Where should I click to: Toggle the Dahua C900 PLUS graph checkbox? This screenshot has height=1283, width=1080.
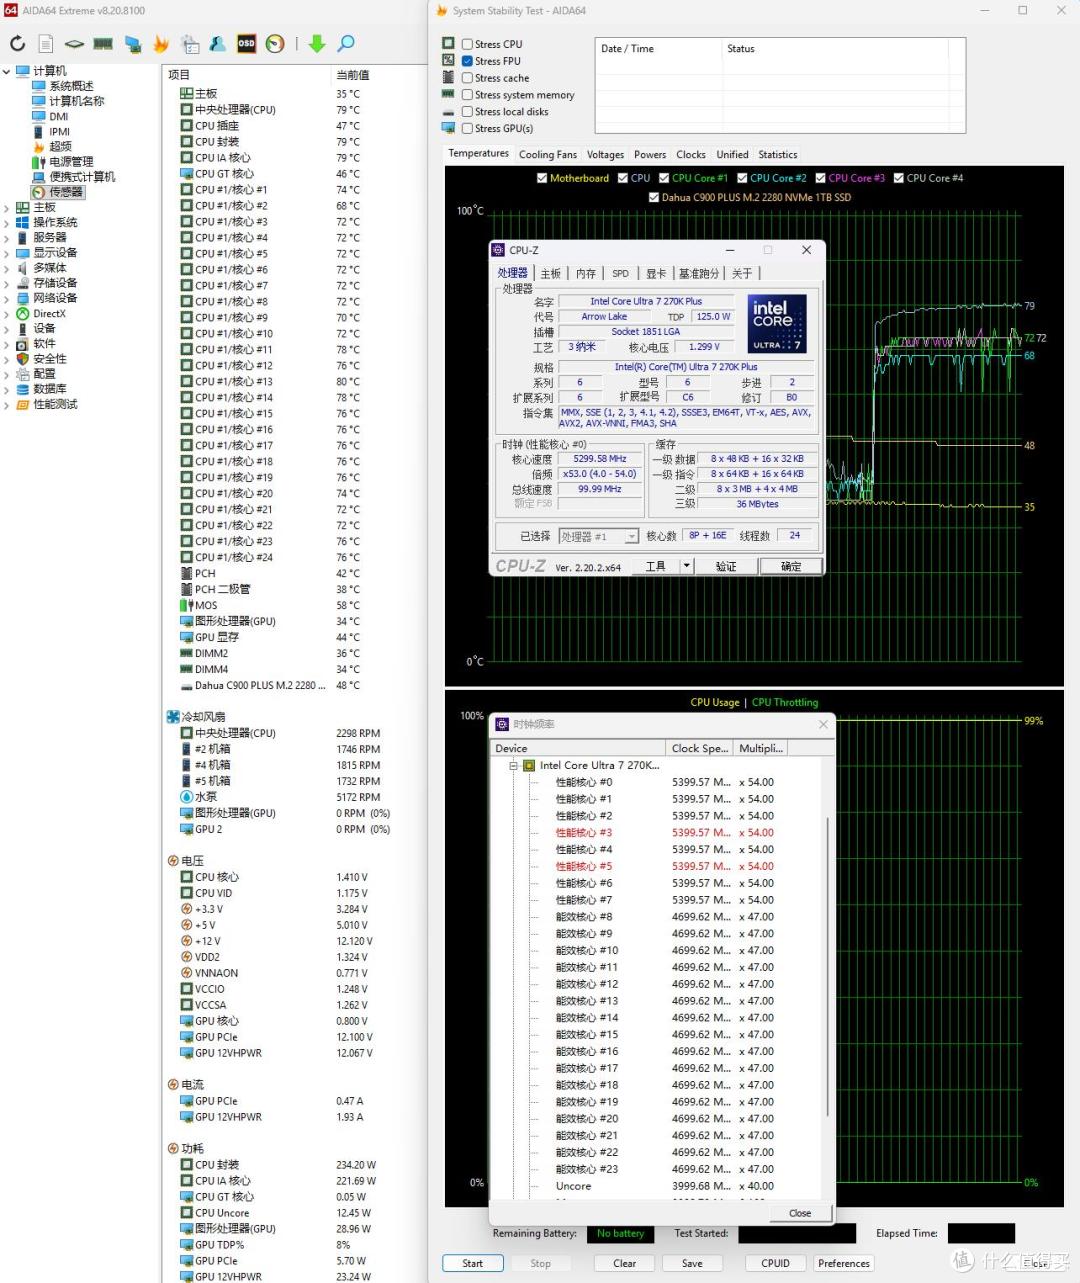click(654, 197)
